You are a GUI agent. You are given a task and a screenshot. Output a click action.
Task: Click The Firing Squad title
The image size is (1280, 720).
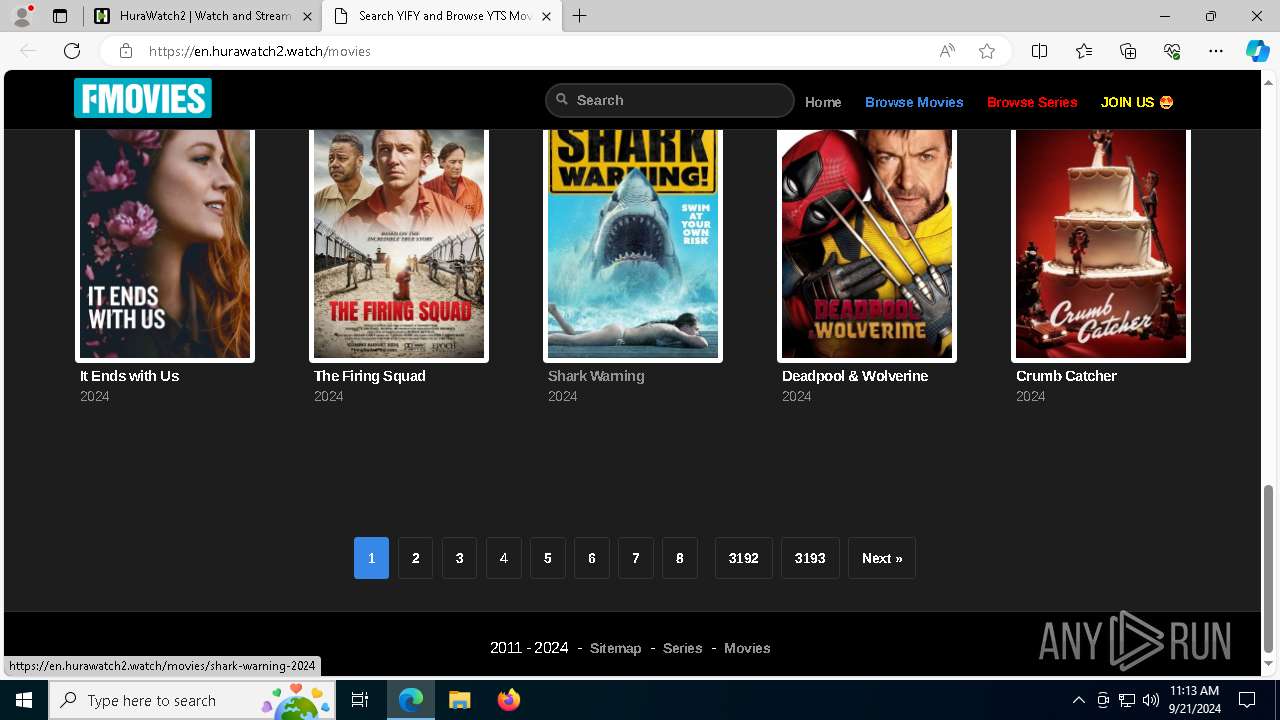point(370,376)
